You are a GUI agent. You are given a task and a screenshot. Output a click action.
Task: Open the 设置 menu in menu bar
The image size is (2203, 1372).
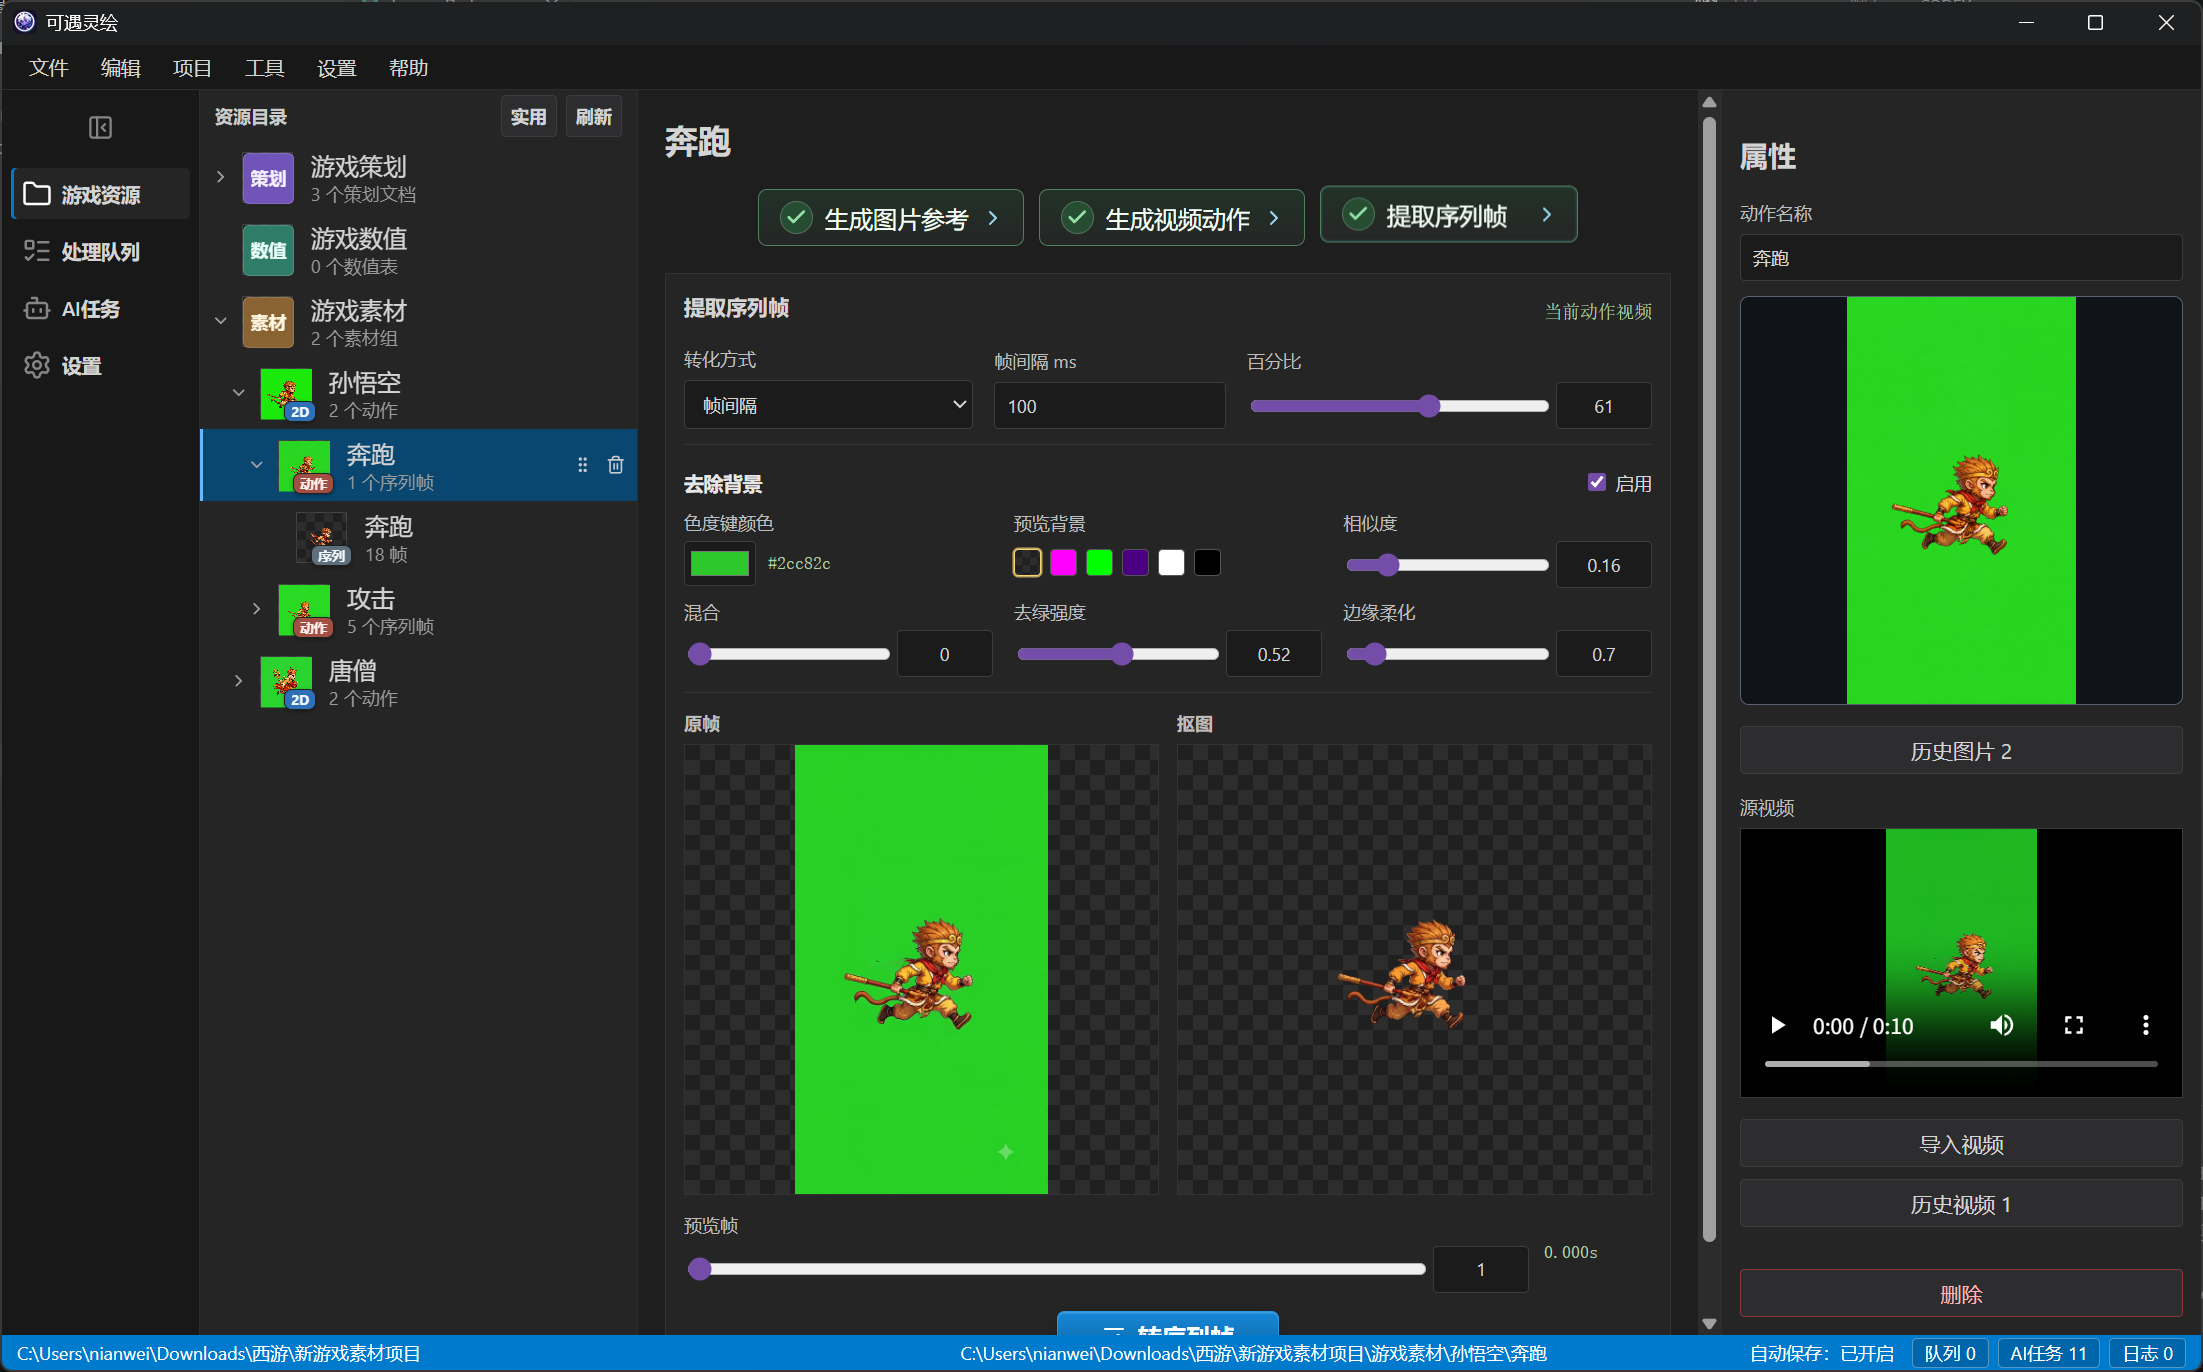click(336, 68)
